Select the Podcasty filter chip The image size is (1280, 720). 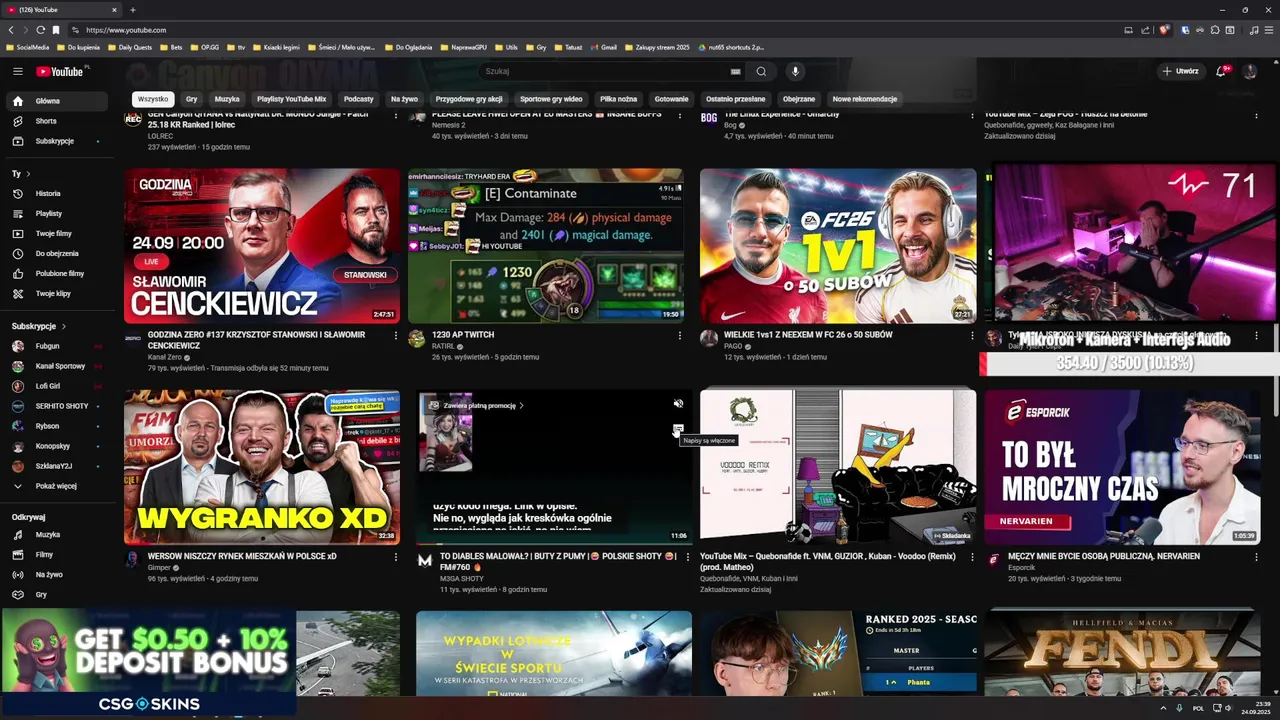[358, 99]
